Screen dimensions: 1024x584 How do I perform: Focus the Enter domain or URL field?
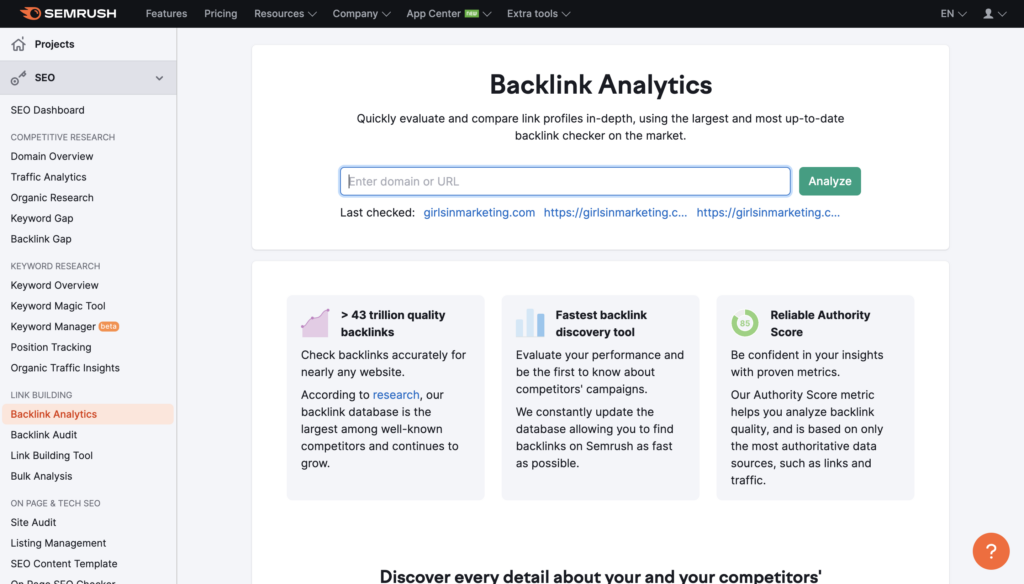565,181
